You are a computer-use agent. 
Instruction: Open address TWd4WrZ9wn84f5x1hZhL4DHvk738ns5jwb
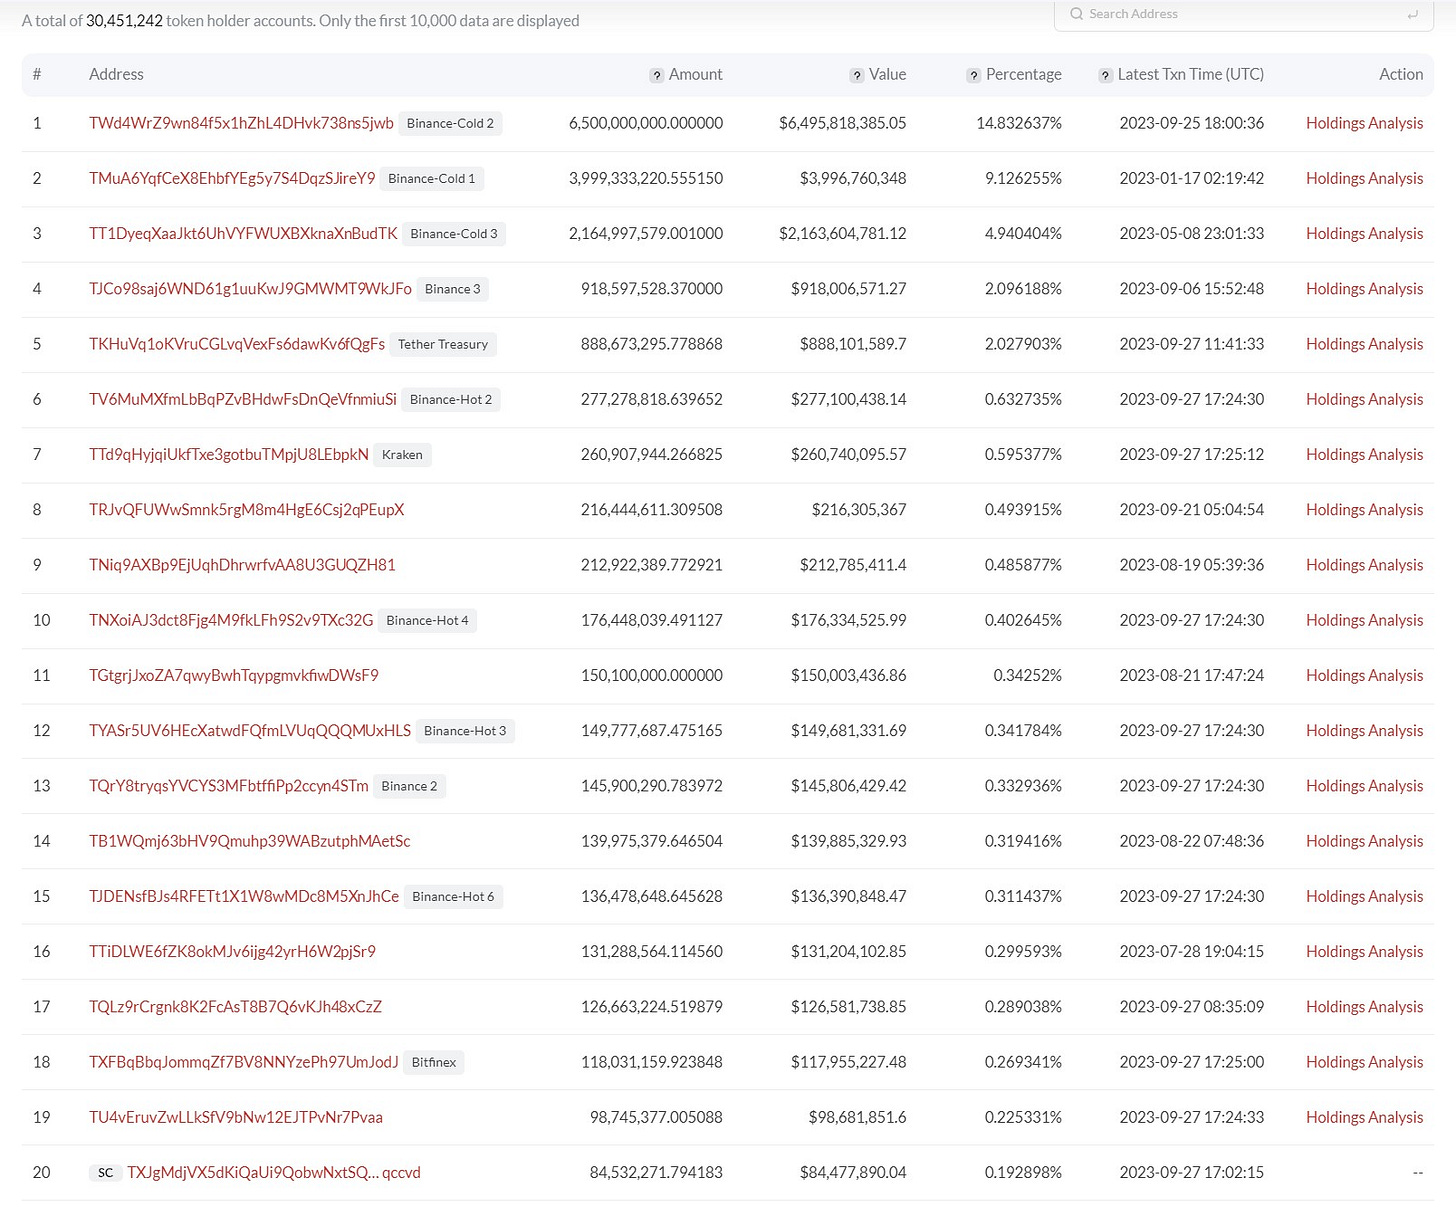coord(241,123)
